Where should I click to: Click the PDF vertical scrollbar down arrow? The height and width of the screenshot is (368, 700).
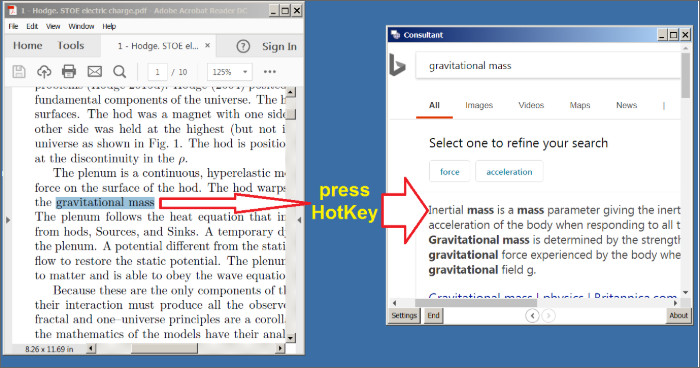coord(291,338)
